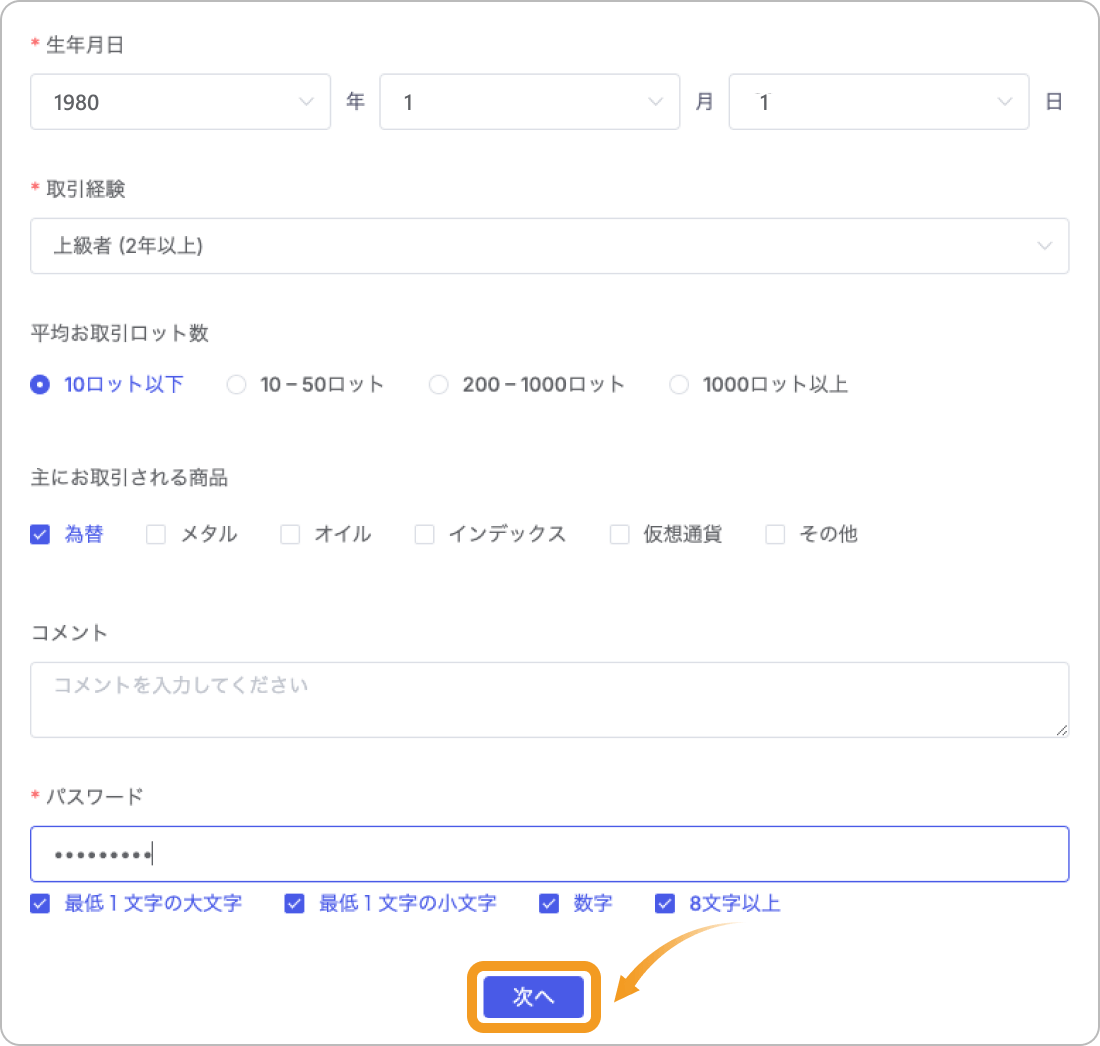The width and height of the screenshot is (1100, 1046).
Task: Click the パスワード field label
Action: pyautogui.click(x=95, y=797)
